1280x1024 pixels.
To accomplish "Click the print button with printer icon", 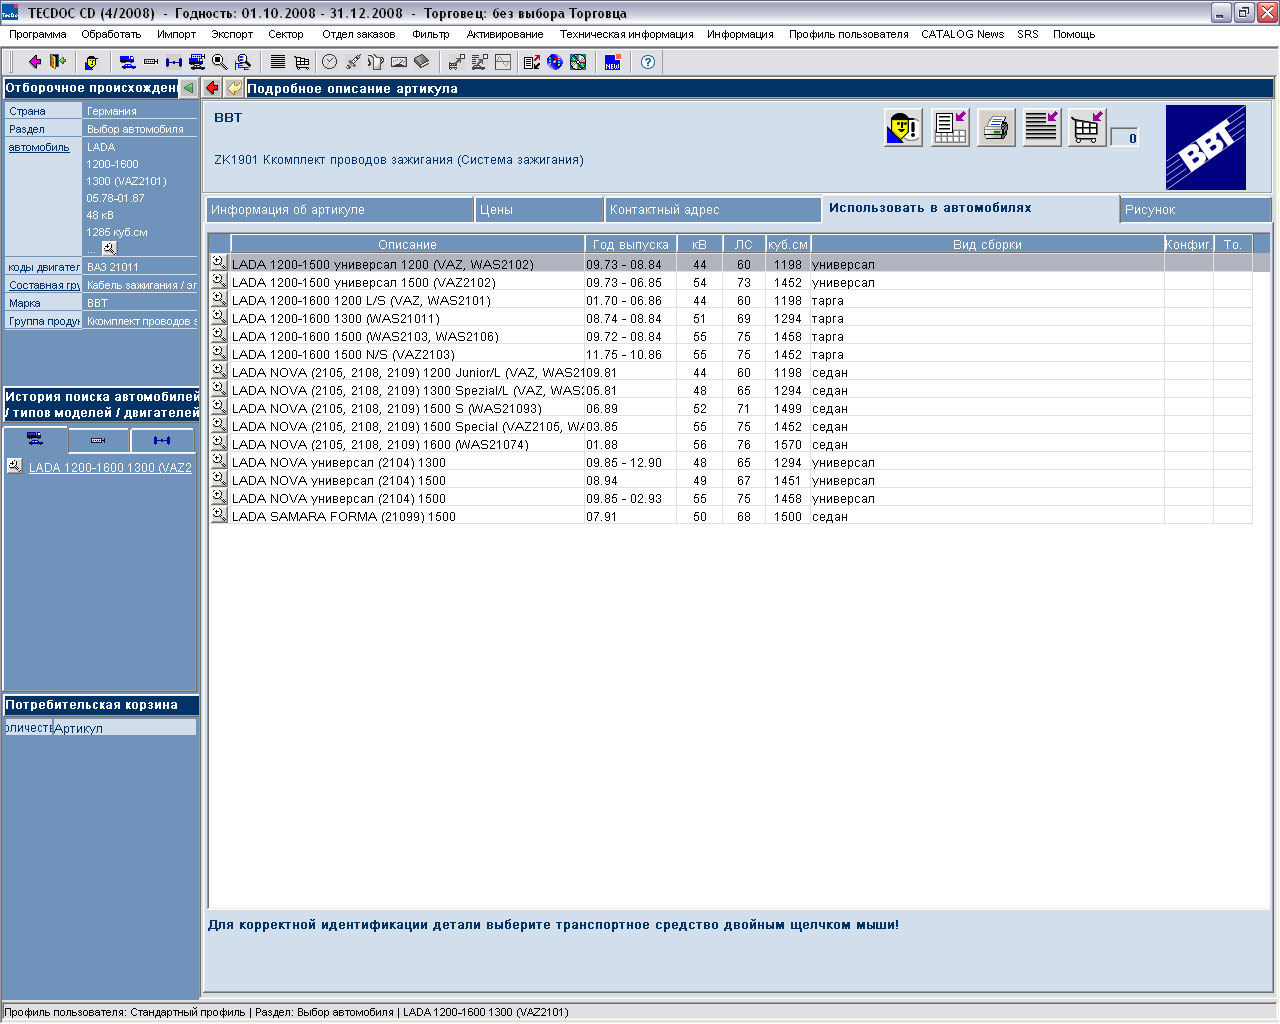I will tap(996, 127).
